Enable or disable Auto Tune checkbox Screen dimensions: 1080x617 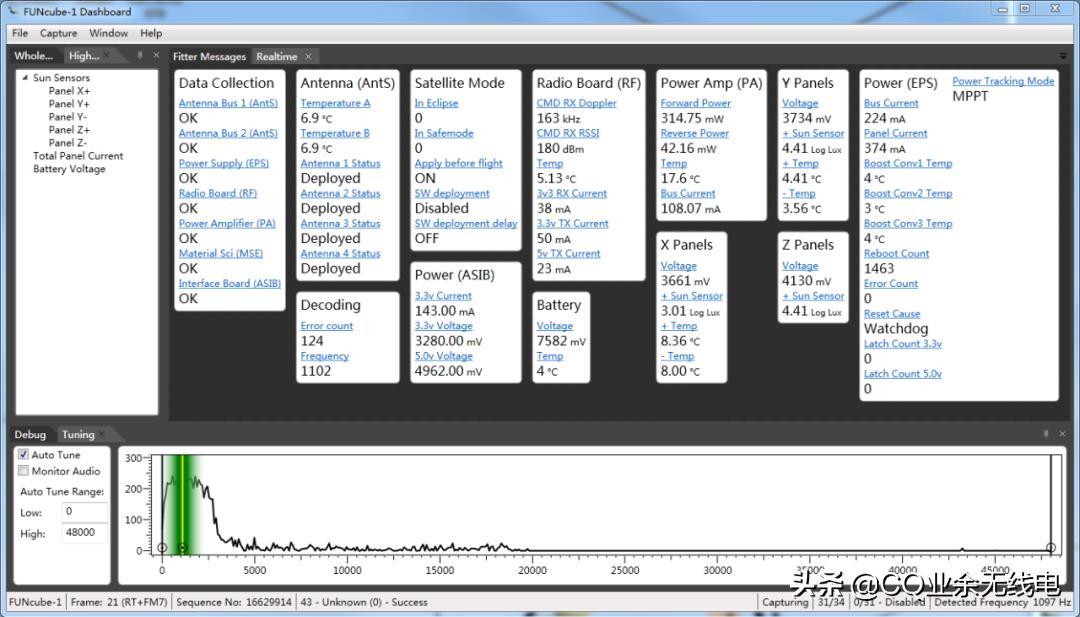click(x=23, y=454)
